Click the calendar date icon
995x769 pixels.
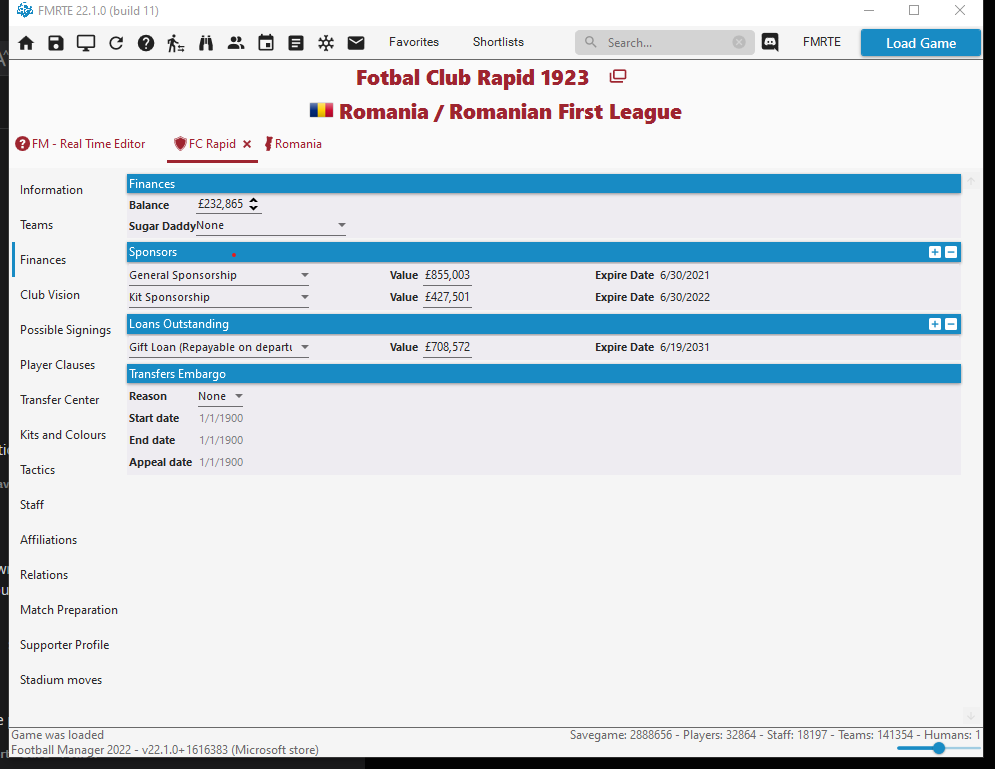(x=266, y=43)
